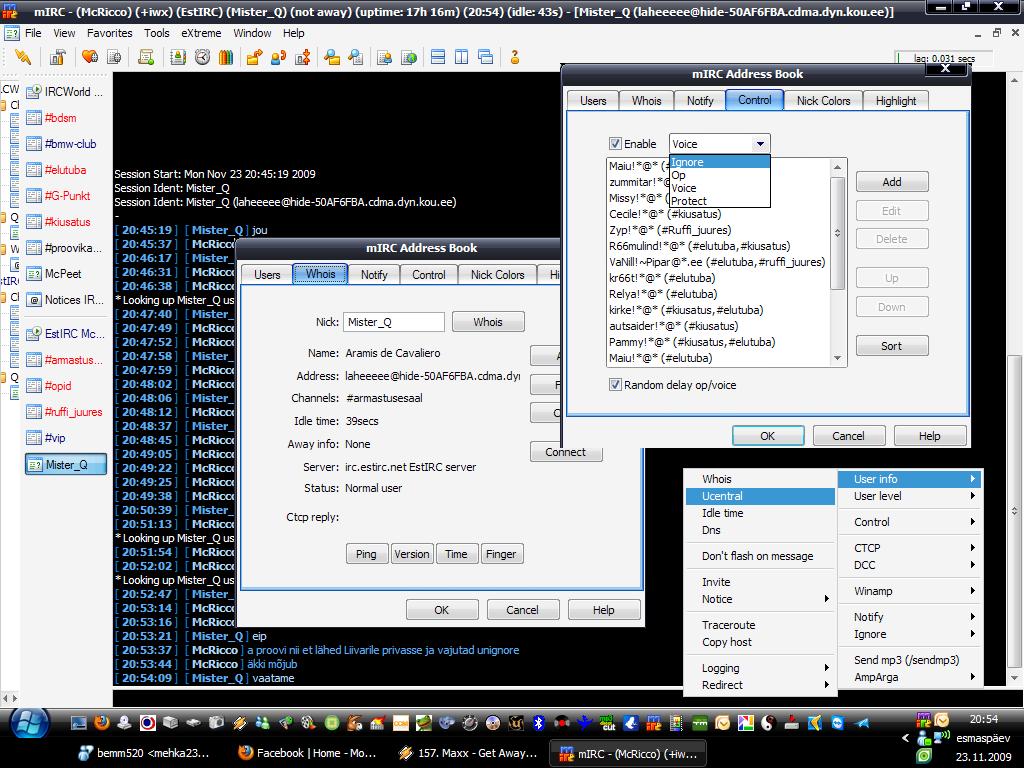Click the tile vertical windows toolbar icon
The width and height of the screenshot is (1024, 768).
[x=462, y=57]
